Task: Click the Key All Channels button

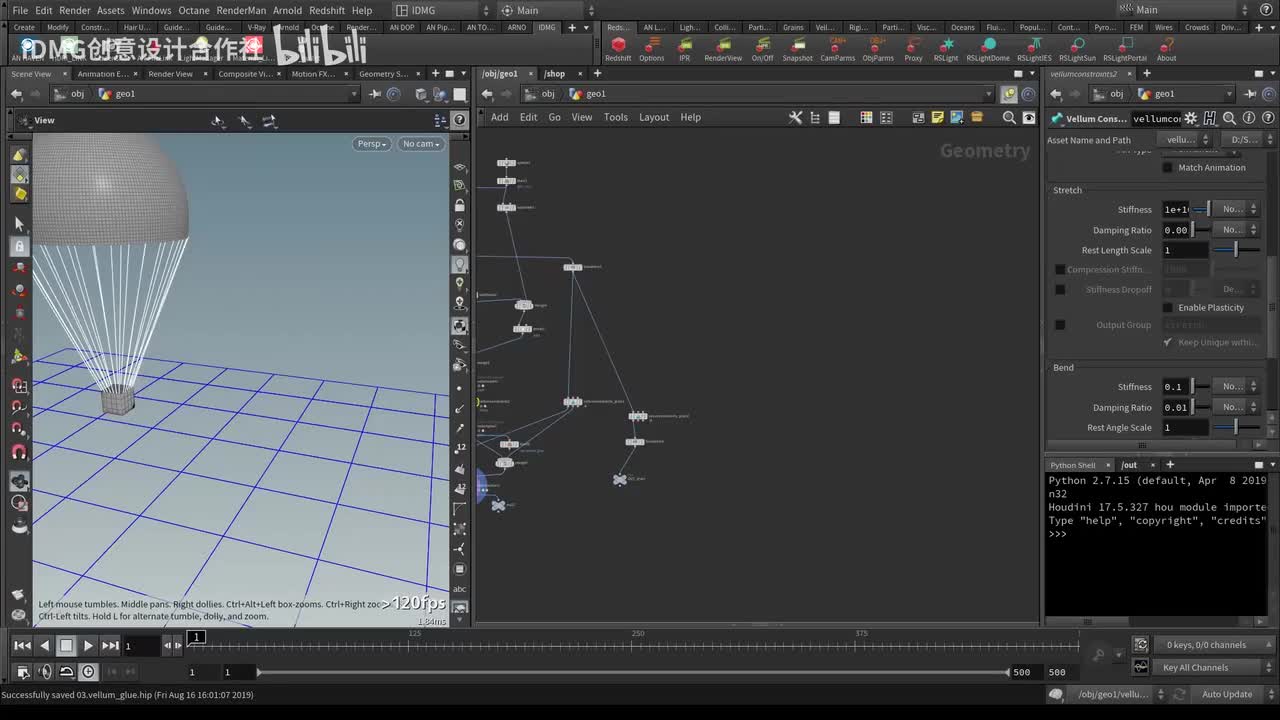Action: (x=1195, y=668)
